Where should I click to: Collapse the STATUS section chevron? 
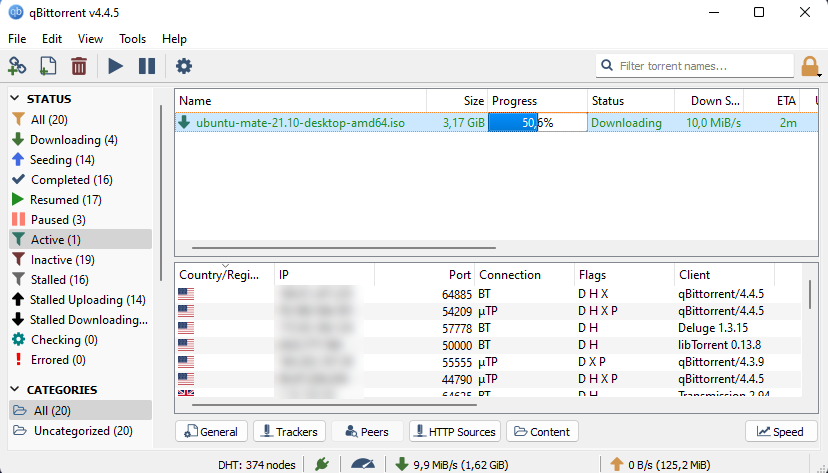(15, 99)
